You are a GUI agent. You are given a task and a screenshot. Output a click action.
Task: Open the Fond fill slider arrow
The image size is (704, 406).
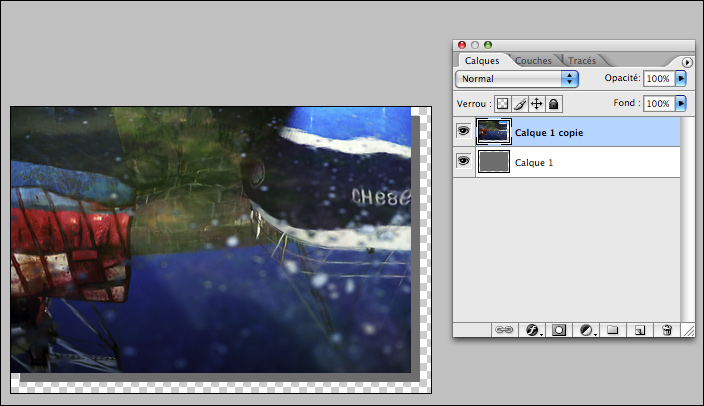click(x=682, y=103)
